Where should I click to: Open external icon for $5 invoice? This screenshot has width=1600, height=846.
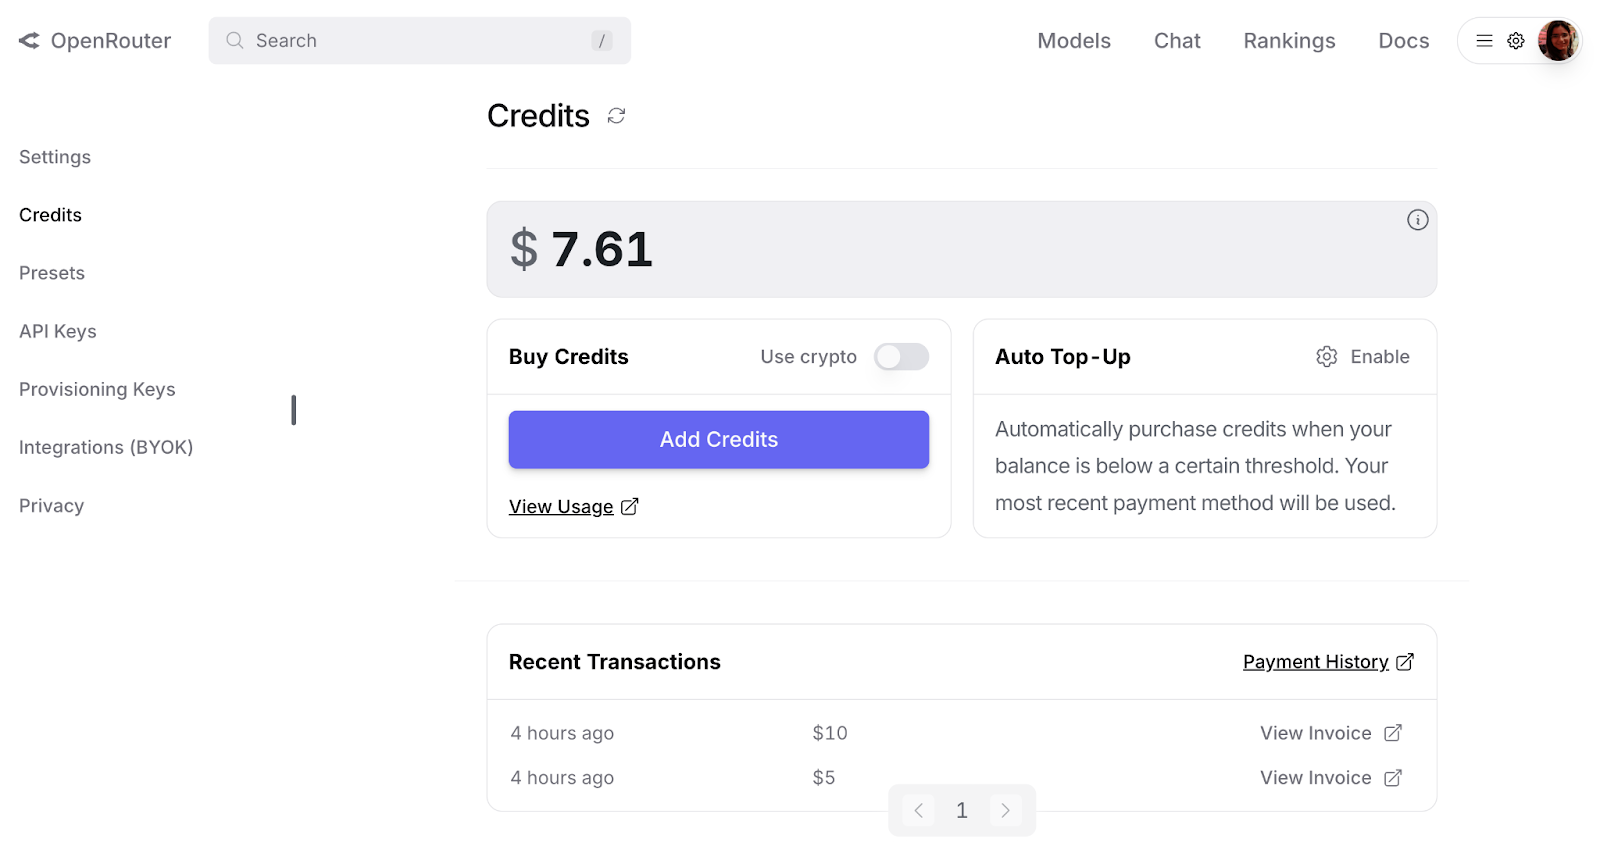point(1393,778)
